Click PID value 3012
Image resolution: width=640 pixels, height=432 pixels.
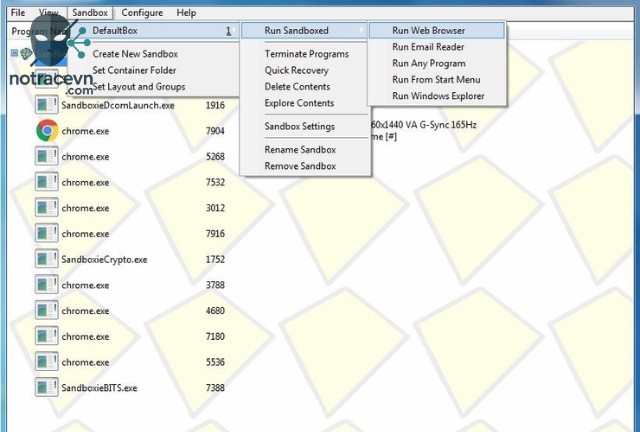(215, 208)
